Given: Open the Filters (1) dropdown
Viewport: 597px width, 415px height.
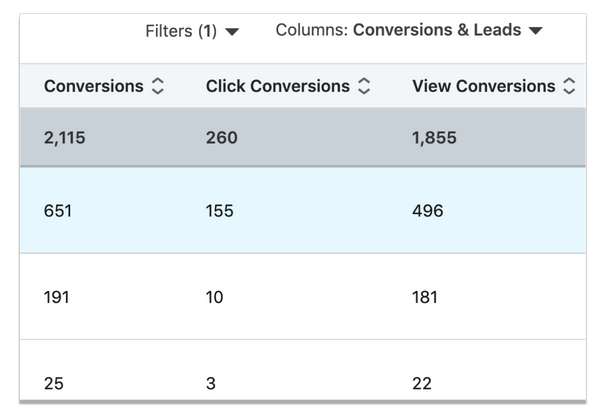Looking at the screenshot, I should pos(192,31).
